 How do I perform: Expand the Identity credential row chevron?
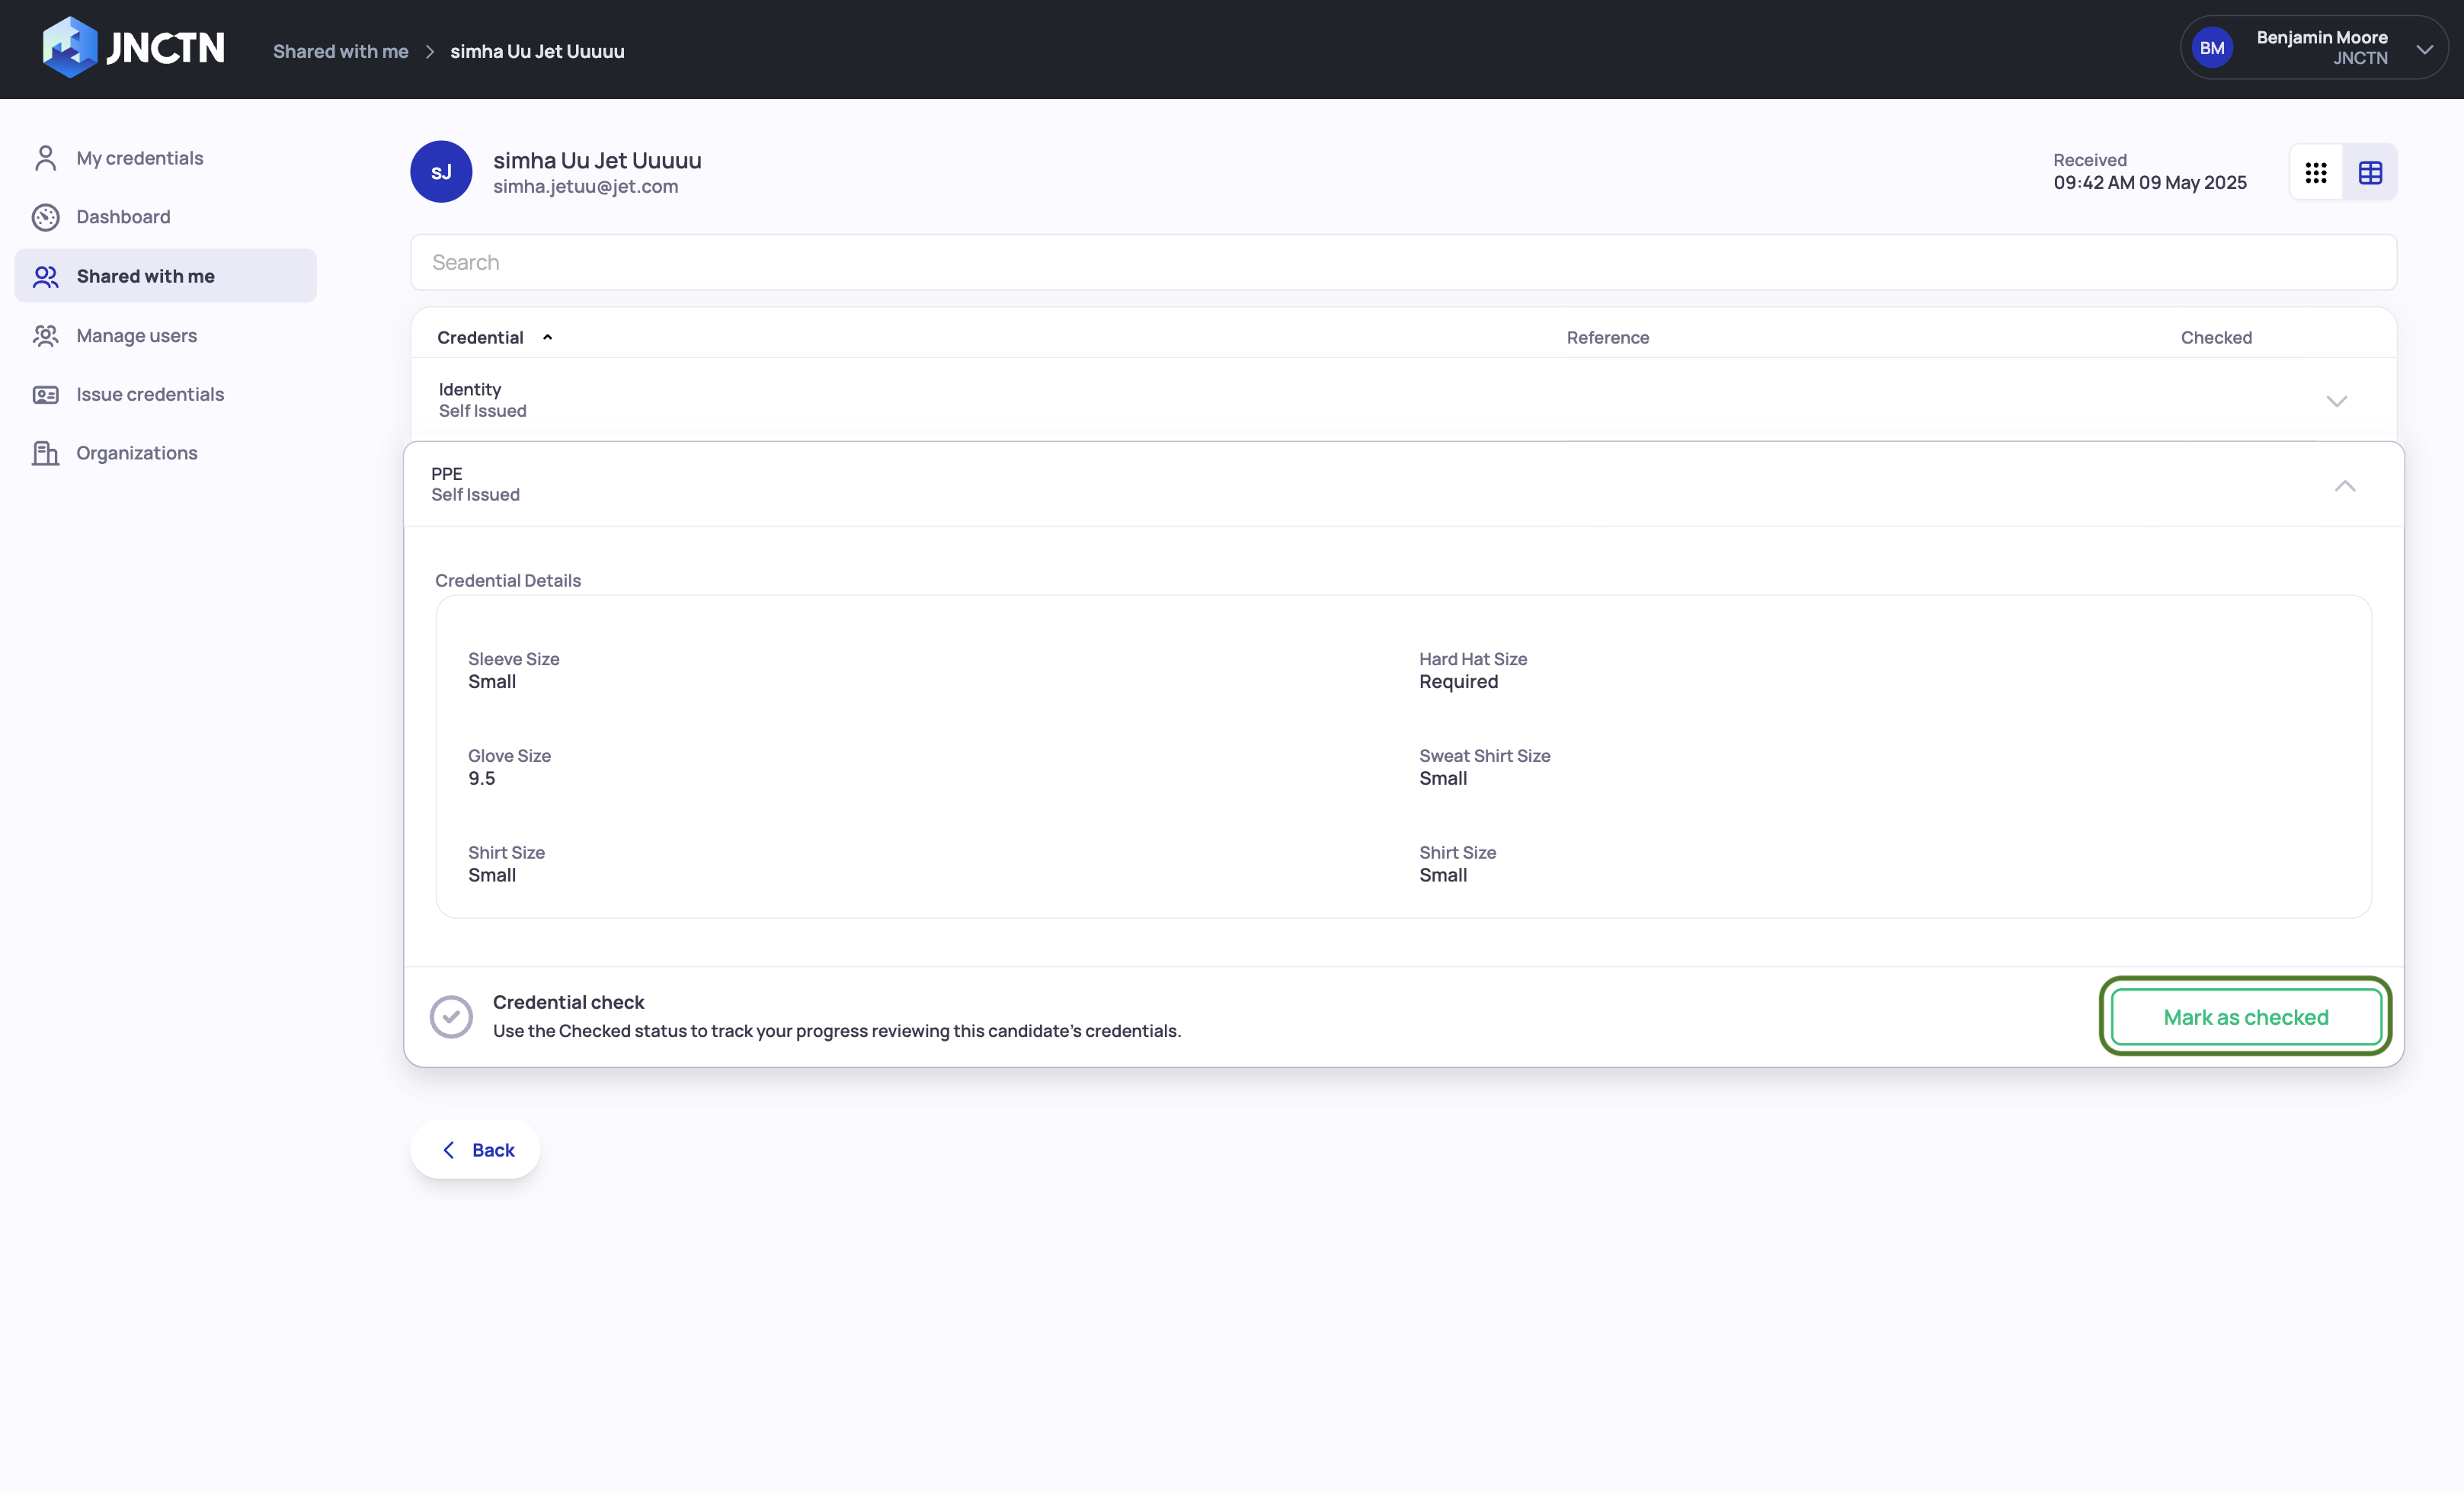coord(2336,401)
